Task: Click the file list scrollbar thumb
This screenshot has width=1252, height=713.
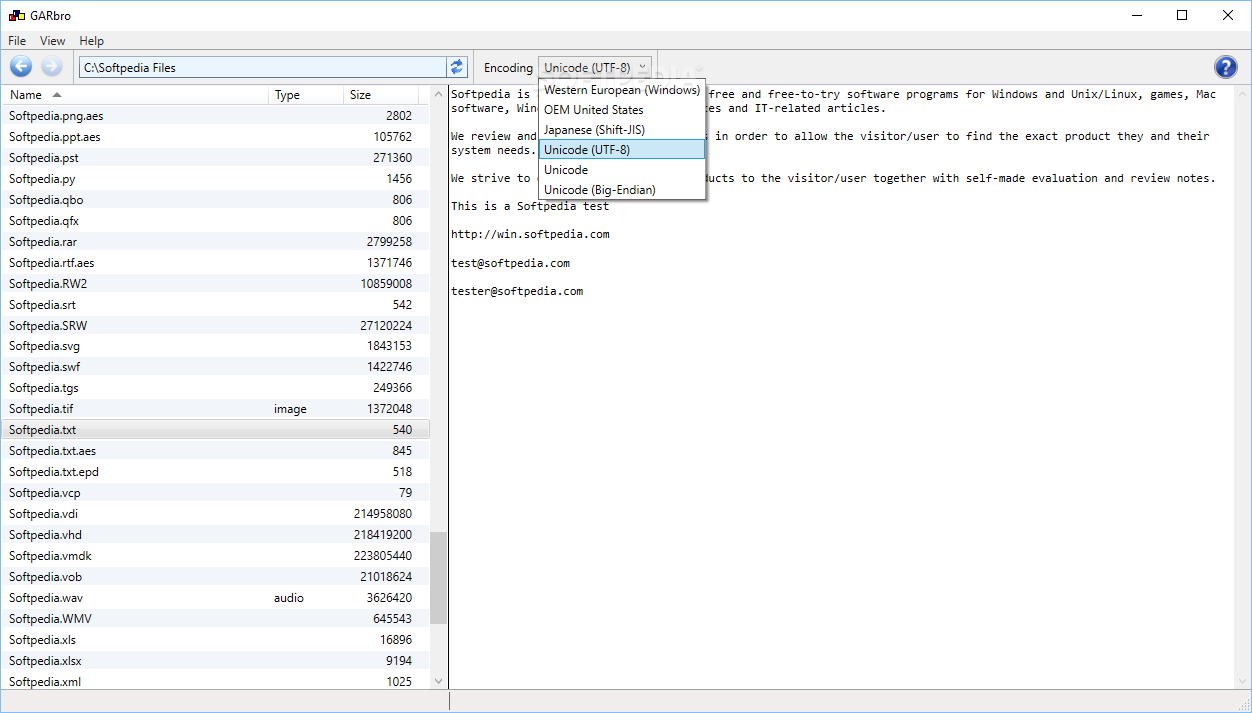Action: coord(438,578)
